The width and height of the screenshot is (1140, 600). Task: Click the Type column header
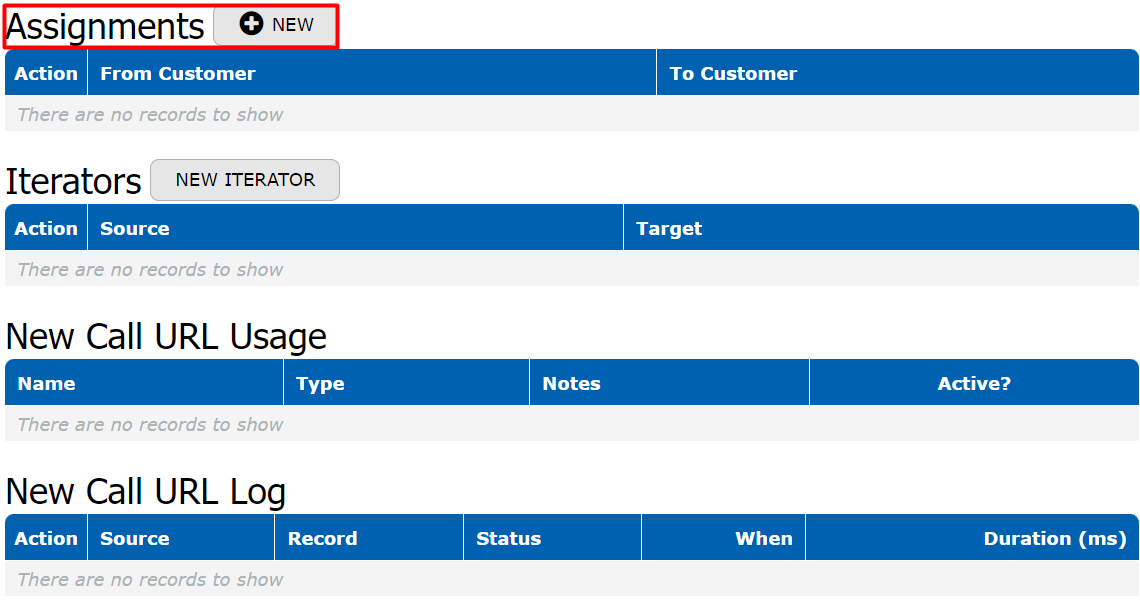[406, 383]
